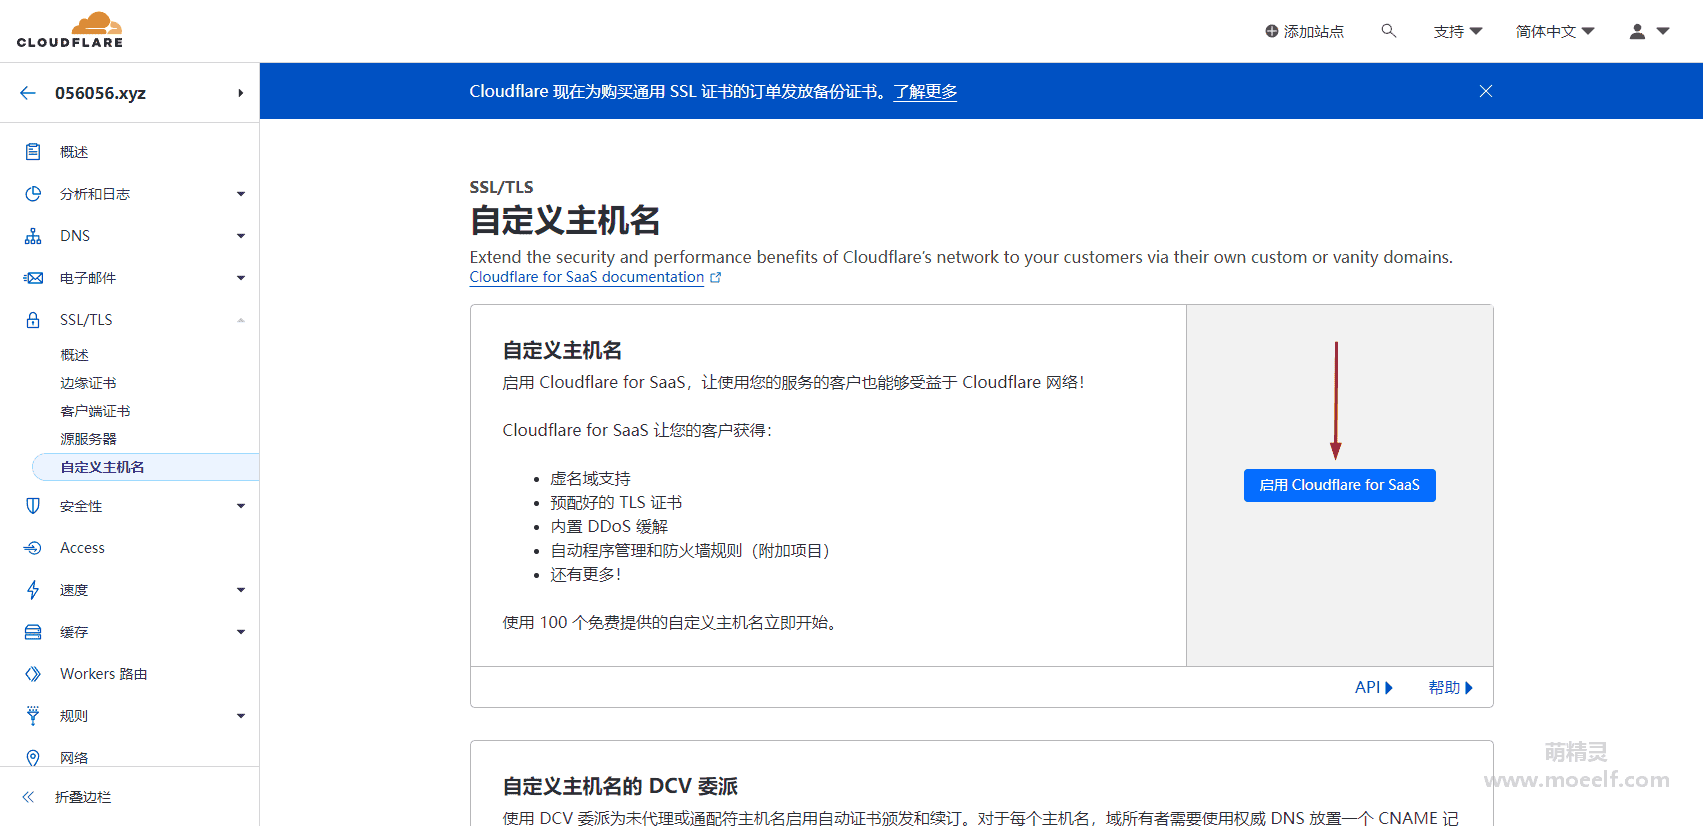This screenshot has width=1703, height=826.
Task: Expand the 速度 sidebar section
Action: pos(241,590)
